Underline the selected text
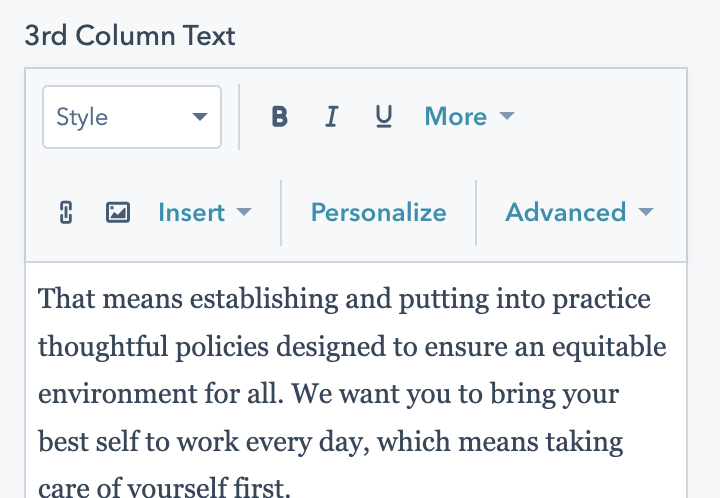720x498 pixels. click(x=383, y=117)
